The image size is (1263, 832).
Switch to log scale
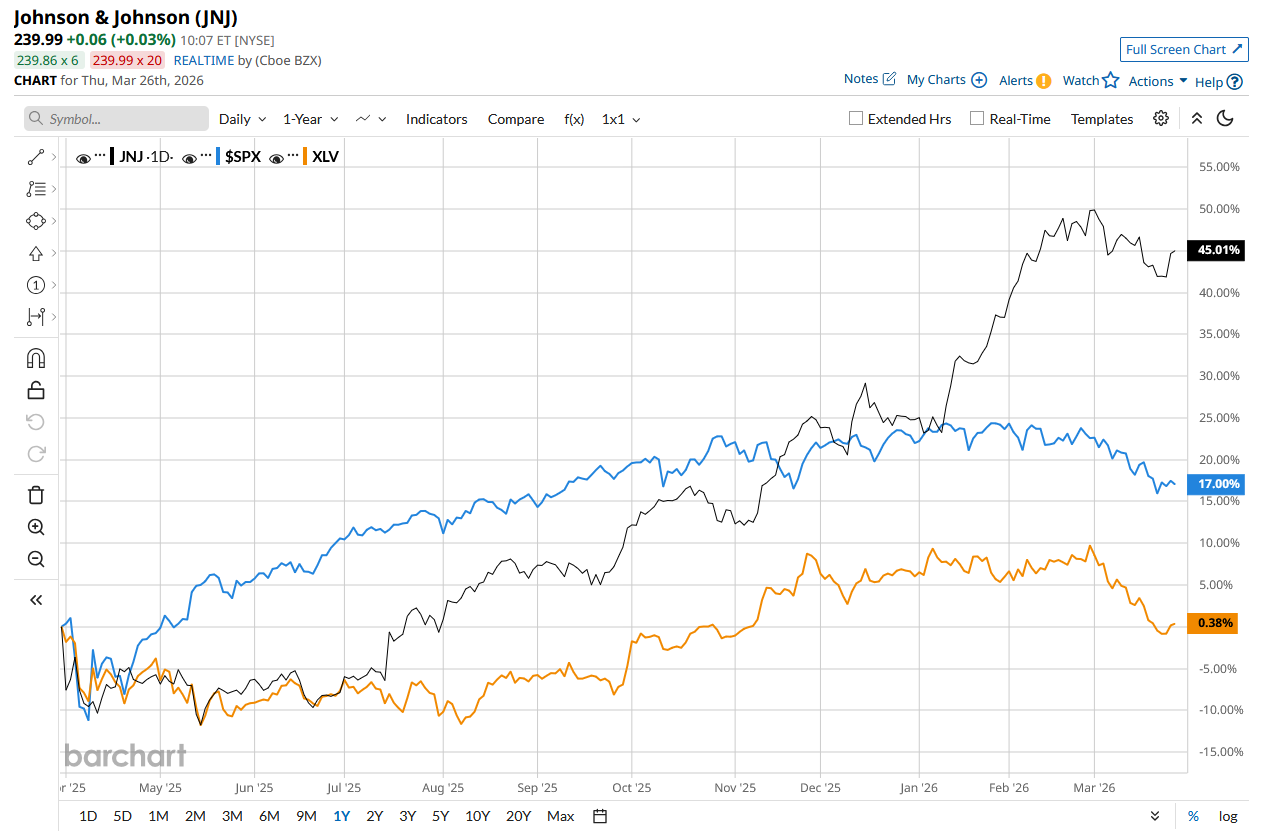[x=1227, y=816]
